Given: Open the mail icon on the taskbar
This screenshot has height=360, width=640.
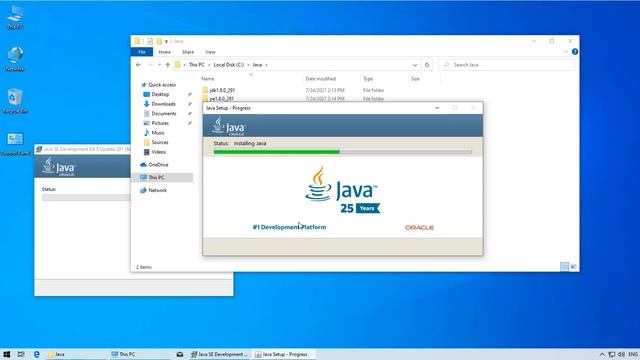Looking at the screenshot, I should (x=179, y=354).
